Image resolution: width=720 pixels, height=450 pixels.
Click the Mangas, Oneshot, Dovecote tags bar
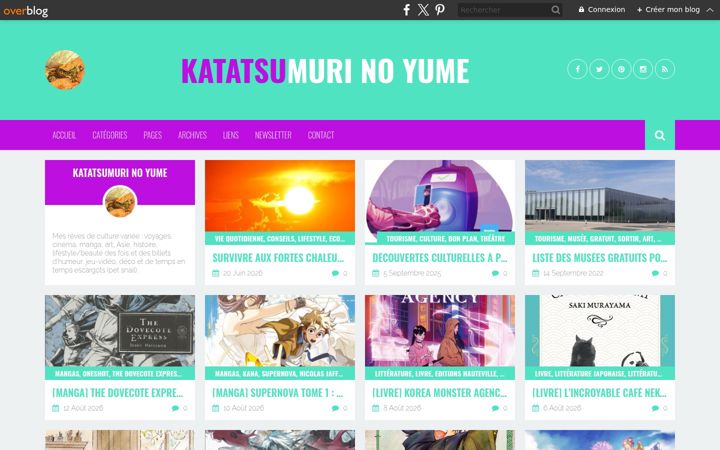click(120, 373)
